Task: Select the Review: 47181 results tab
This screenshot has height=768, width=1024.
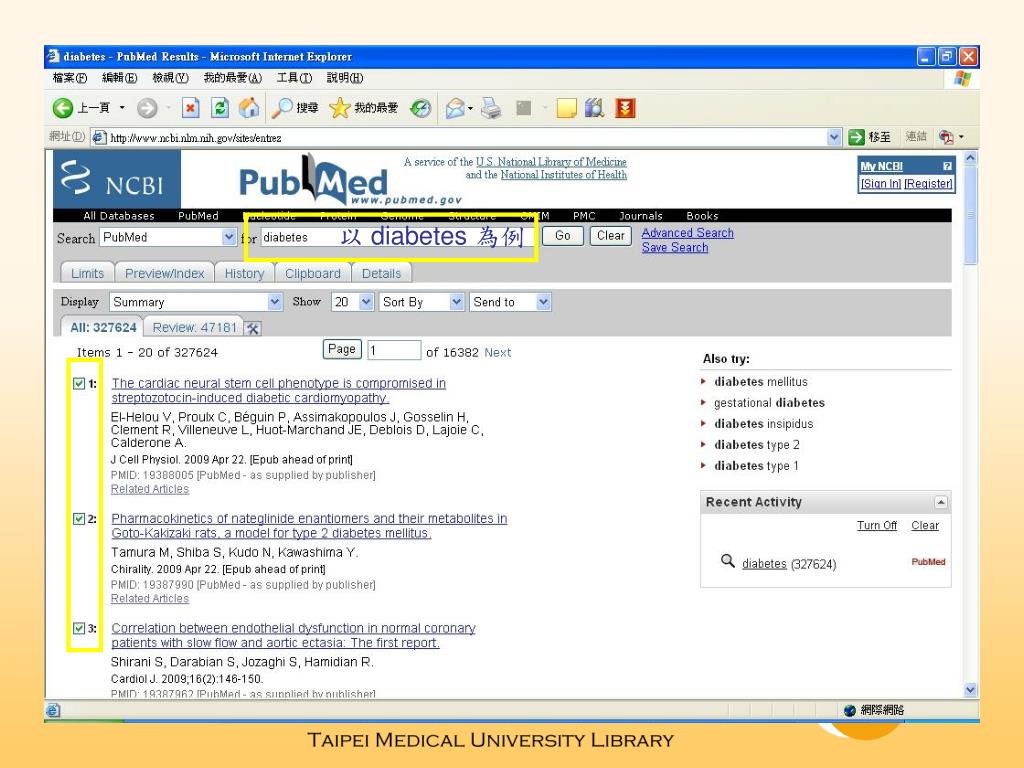Action: tap(194, 327)
